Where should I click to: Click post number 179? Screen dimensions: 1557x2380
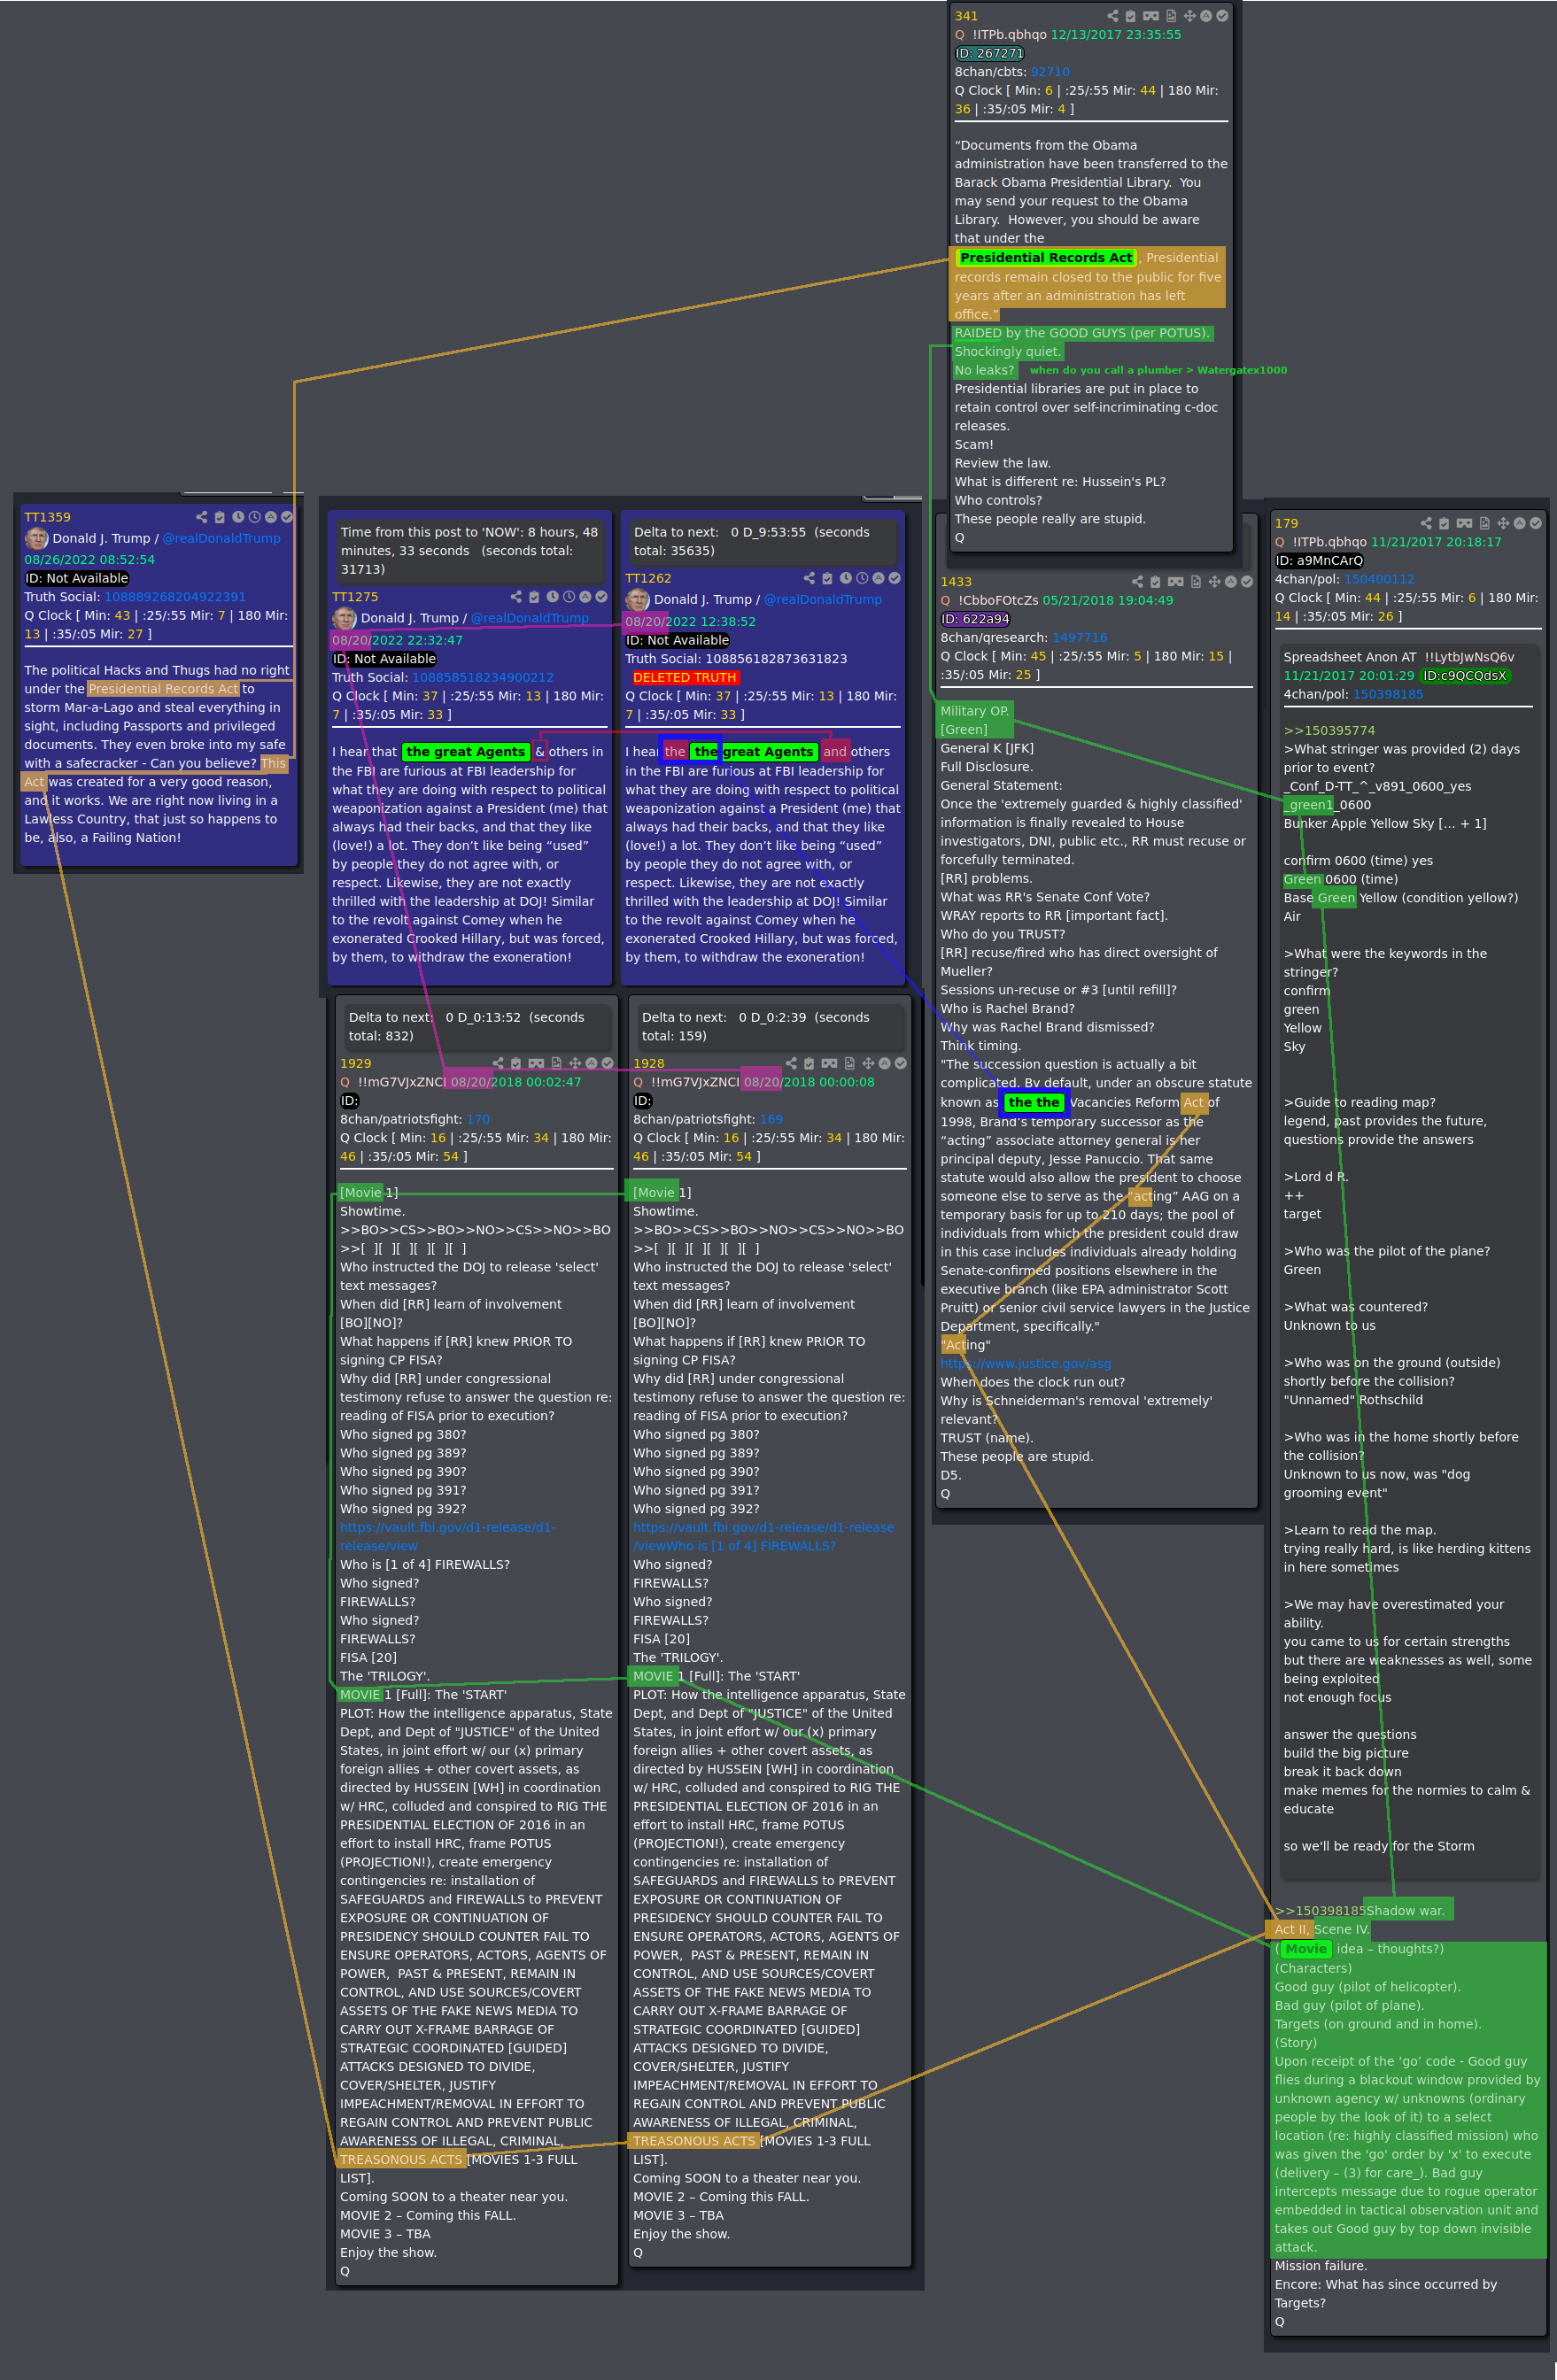pos(1286,523)
